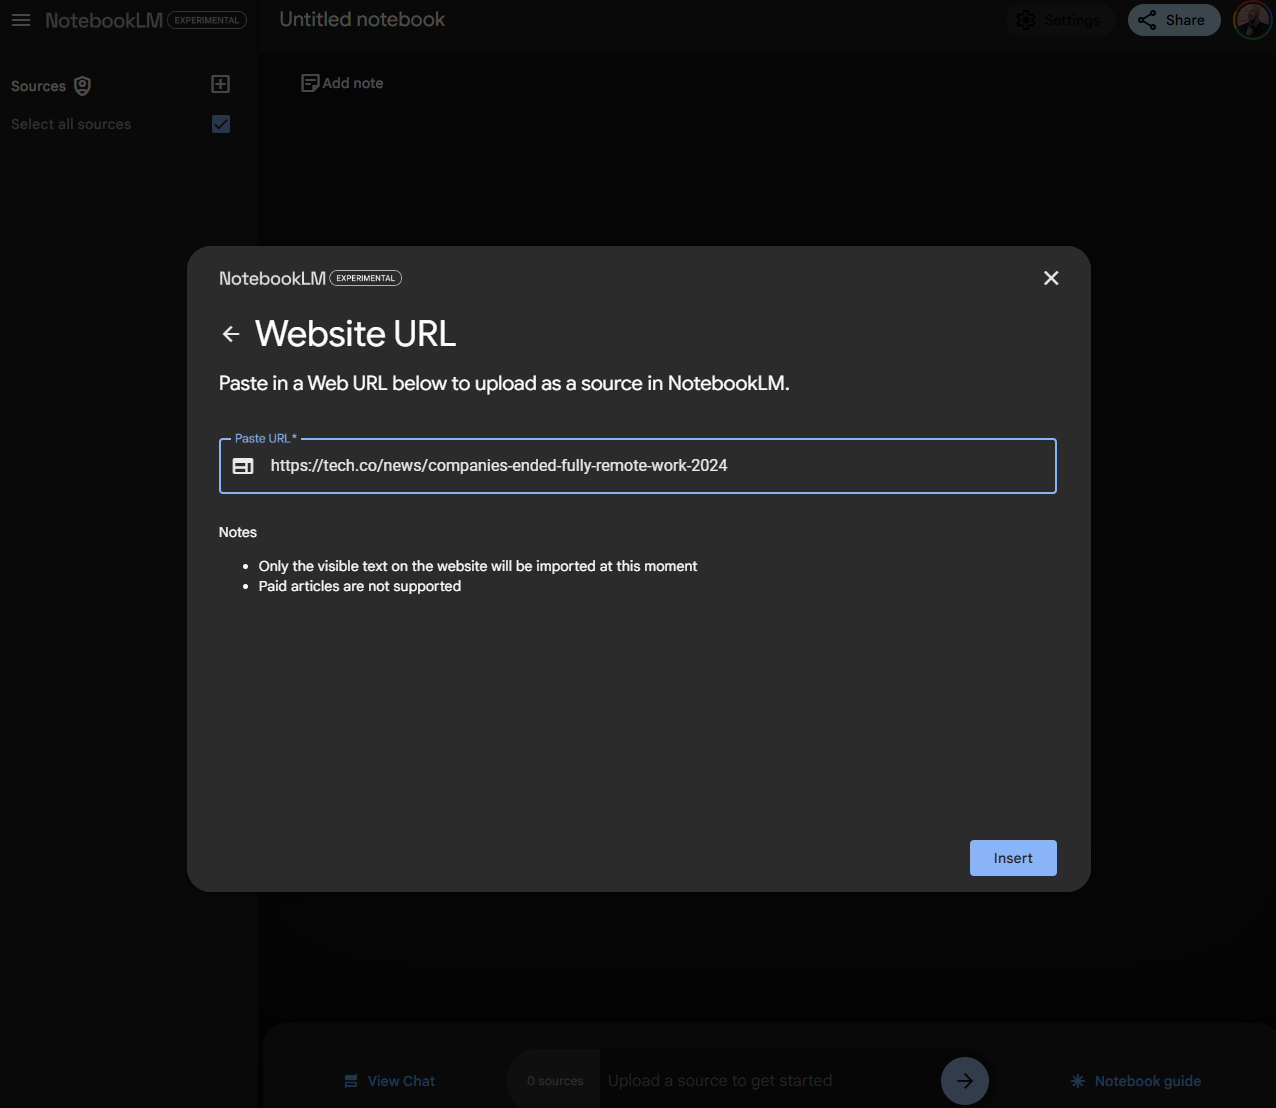
Task: Open the hamburger main menu
Action: click(x=21, y=20)
